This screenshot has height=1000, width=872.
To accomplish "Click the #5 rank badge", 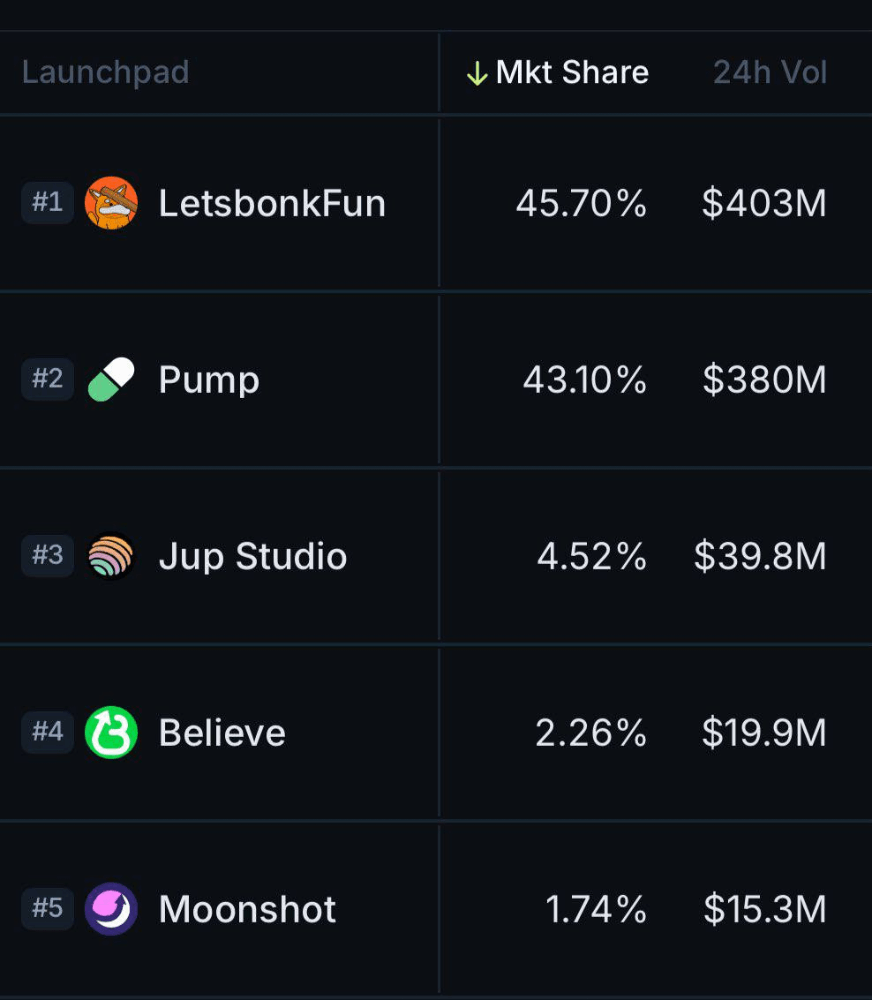I will (48, 909).
